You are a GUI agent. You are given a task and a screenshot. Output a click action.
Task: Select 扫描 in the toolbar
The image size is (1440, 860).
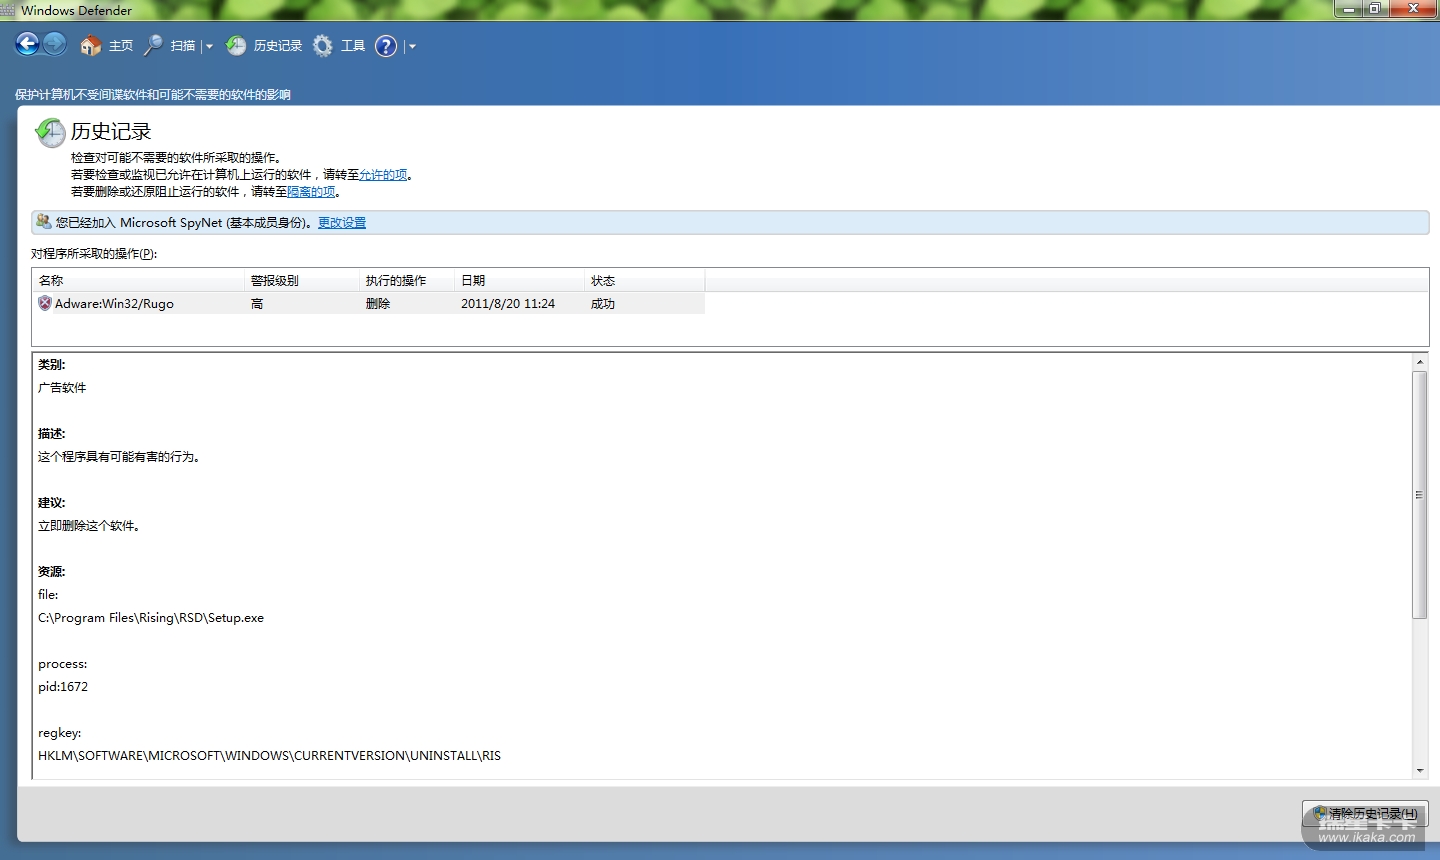(x=183, y=46)
